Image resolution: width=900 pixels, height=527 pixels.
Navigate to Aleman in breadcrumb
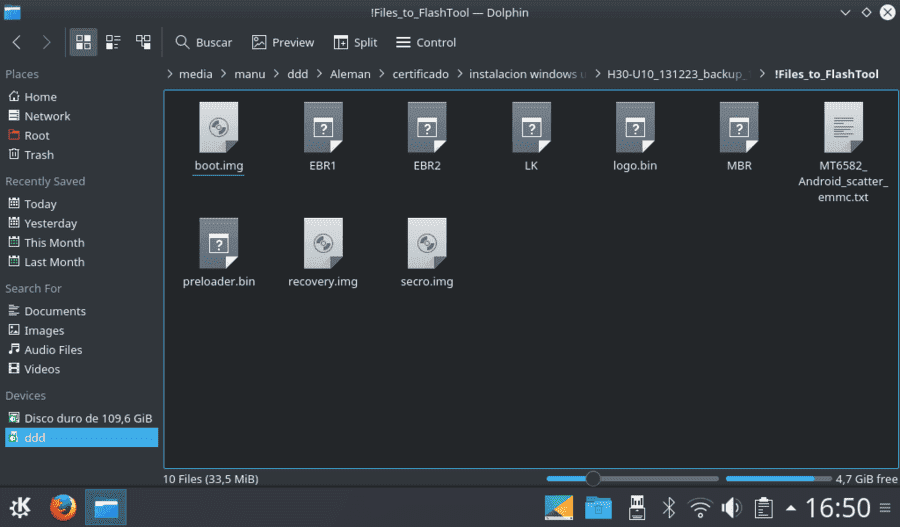coord(350,74)
